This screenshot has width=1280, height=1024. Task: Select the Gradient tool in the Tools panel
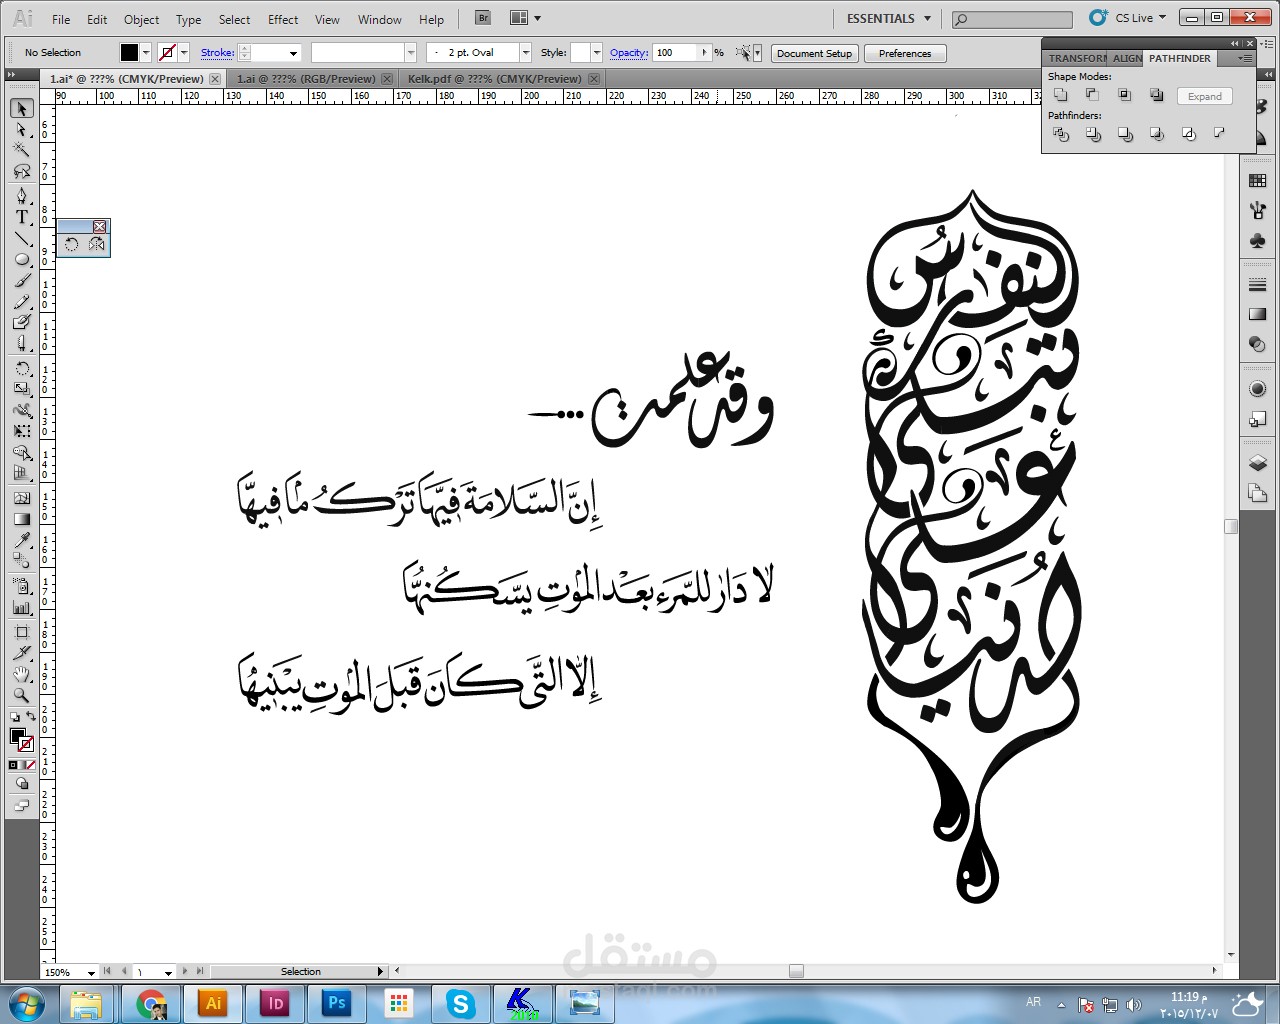tap(21, 519)
